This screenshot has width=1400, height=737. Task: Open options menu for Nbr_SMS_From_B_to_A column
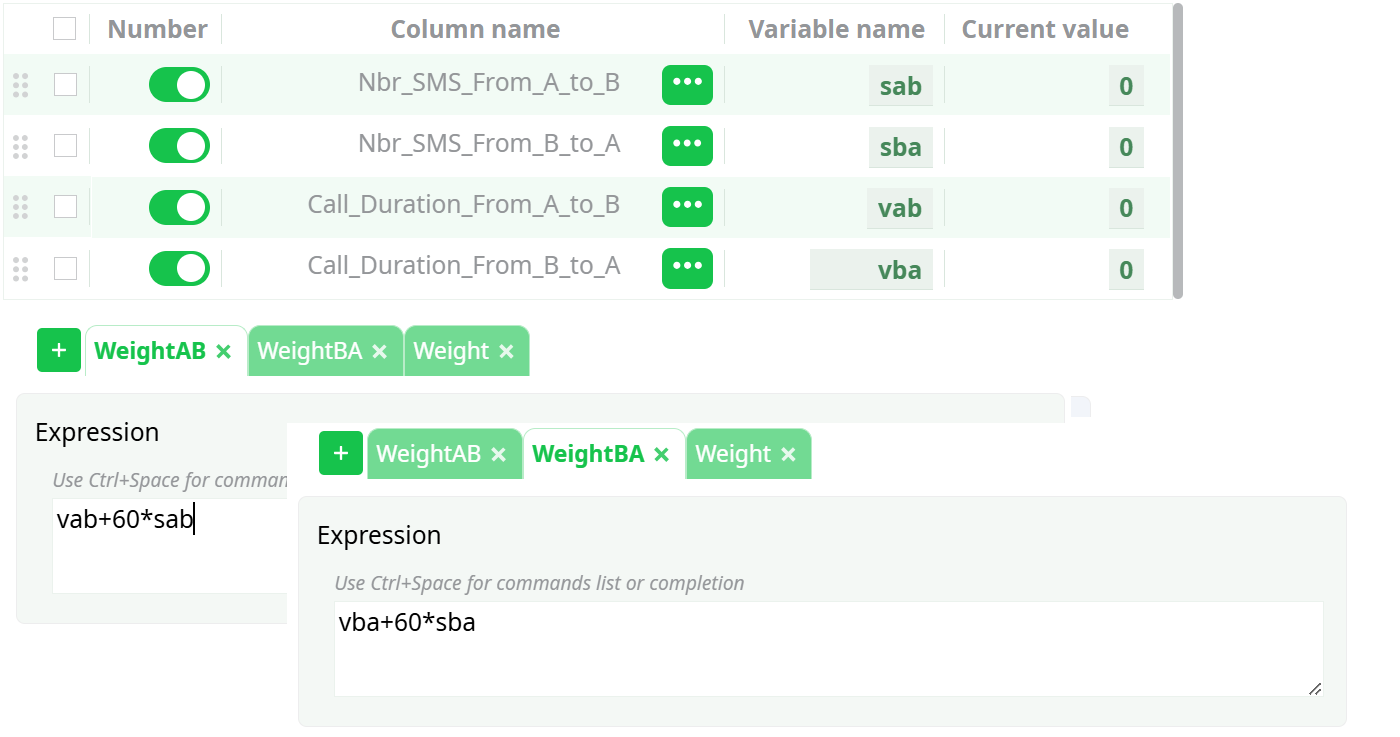pos(687,145)
